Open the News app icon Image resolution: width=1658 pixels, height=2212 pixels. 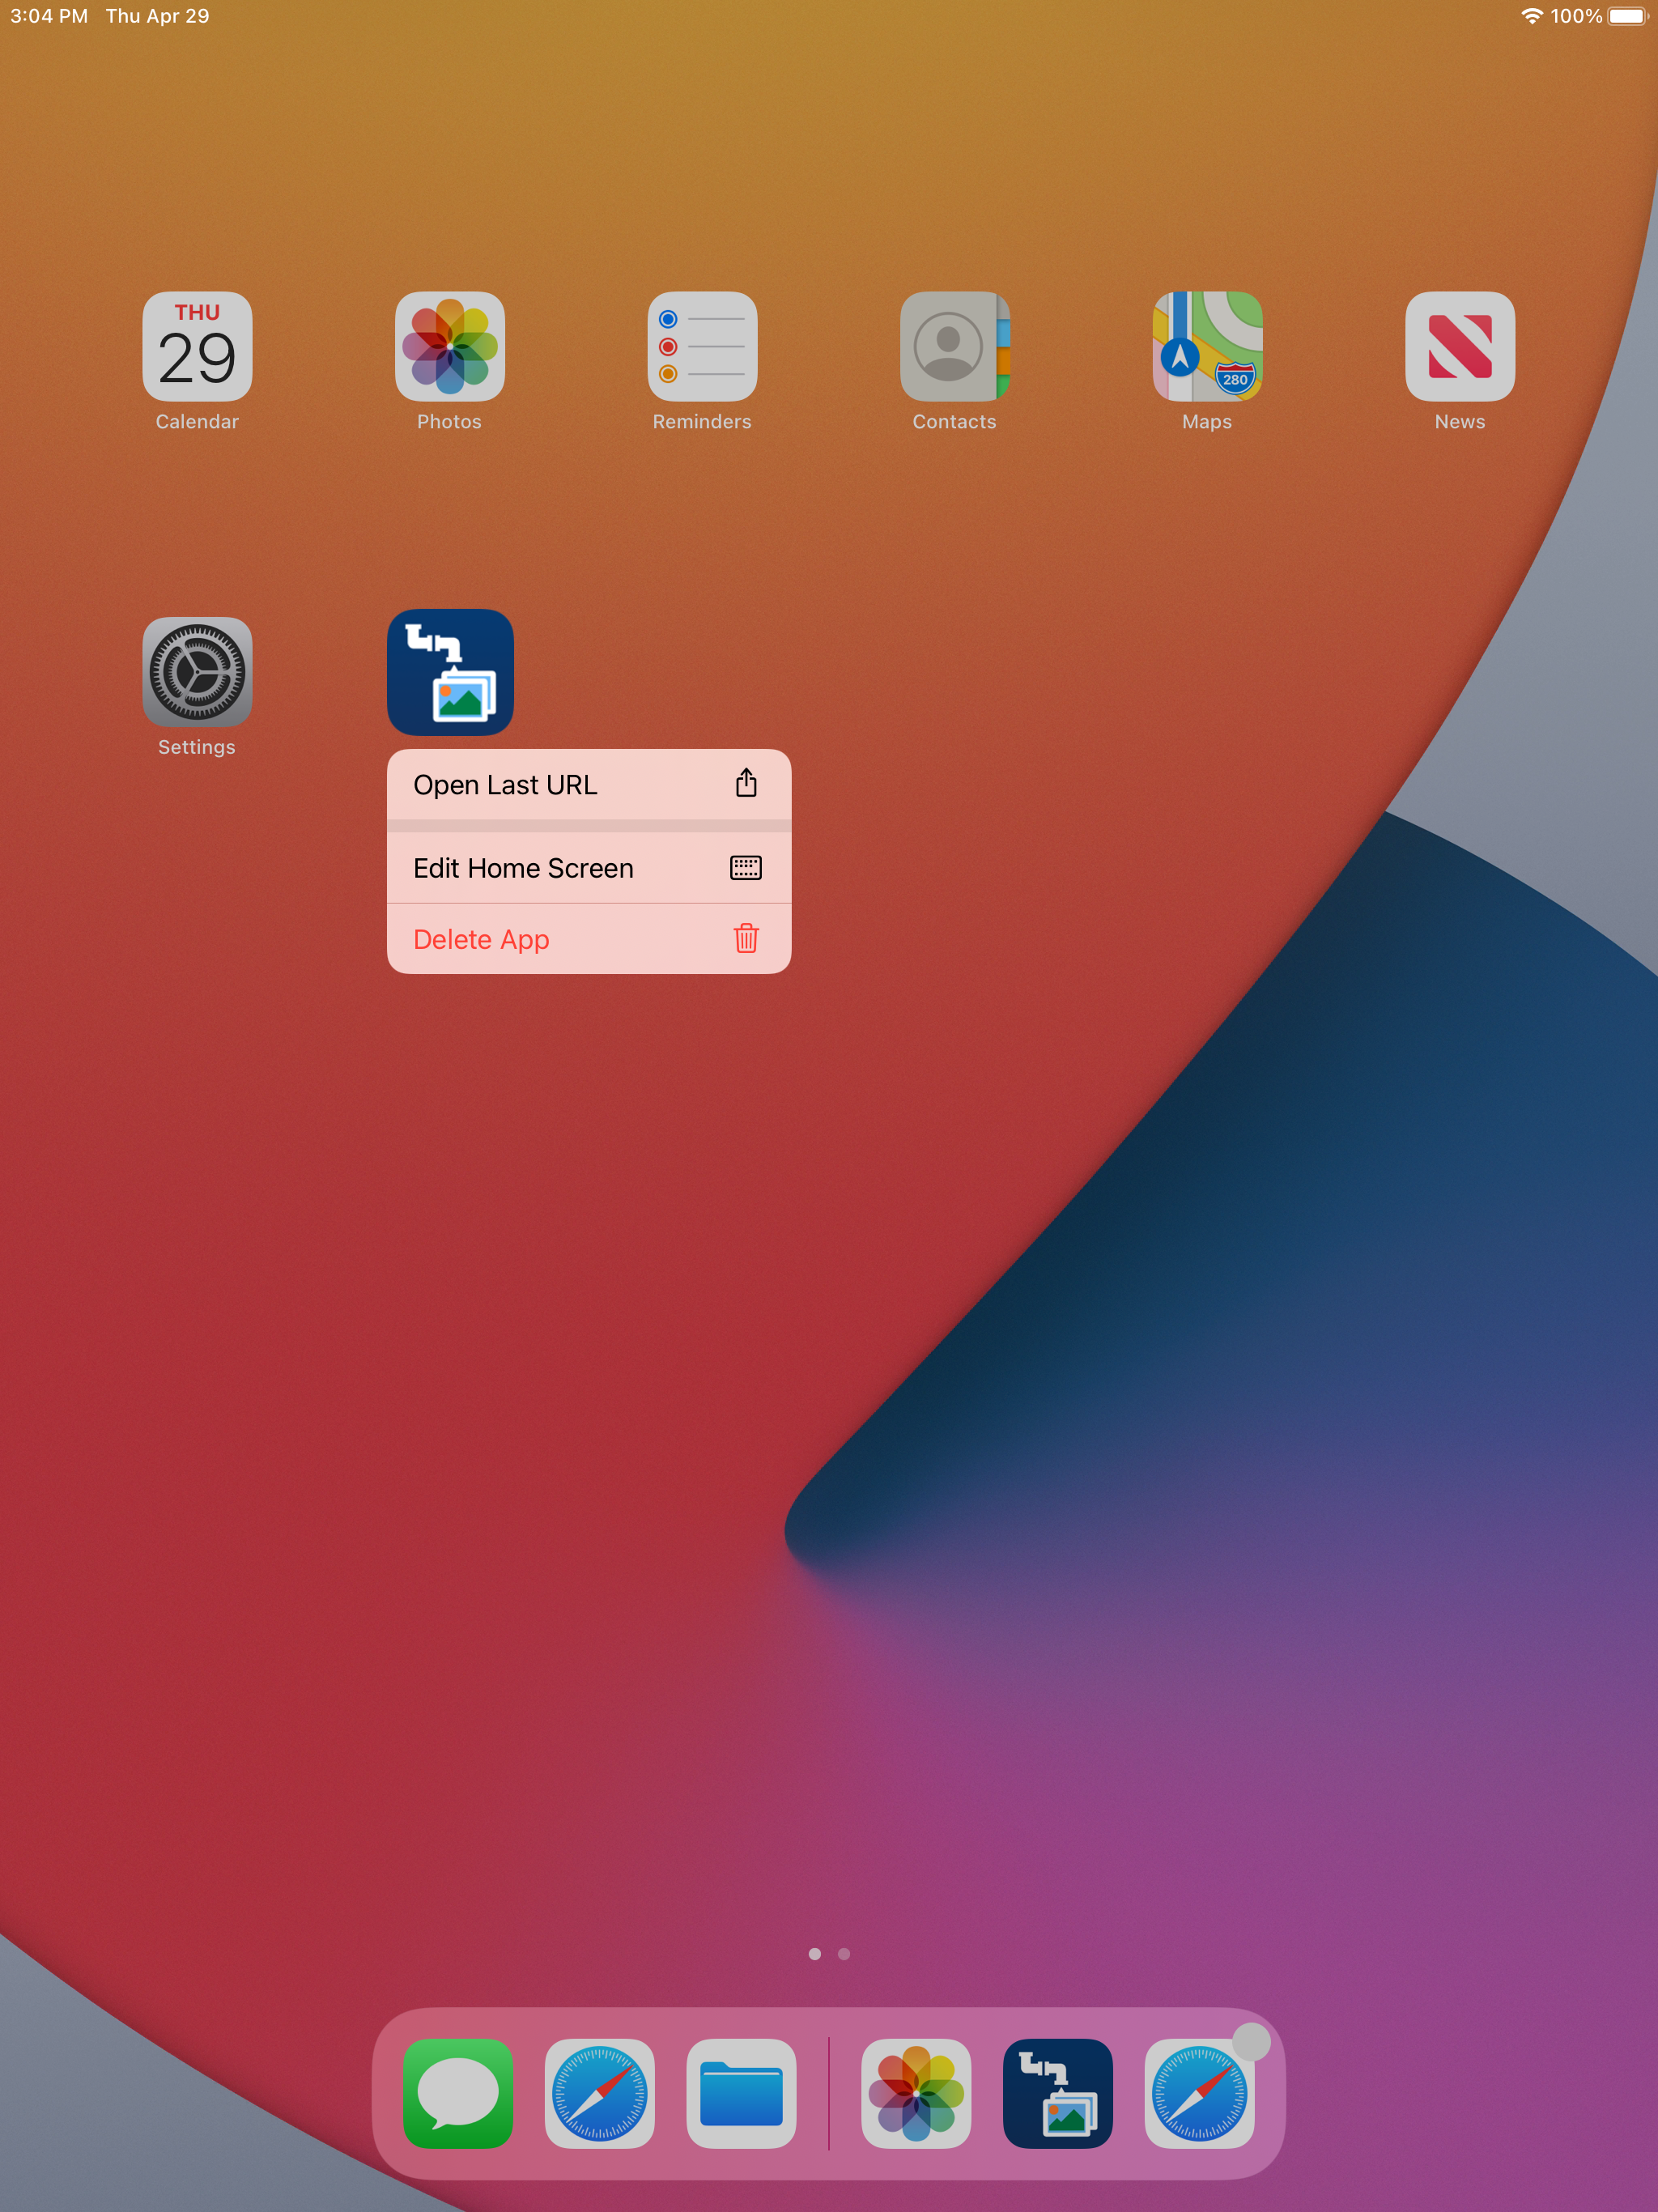click(1459, 346)
